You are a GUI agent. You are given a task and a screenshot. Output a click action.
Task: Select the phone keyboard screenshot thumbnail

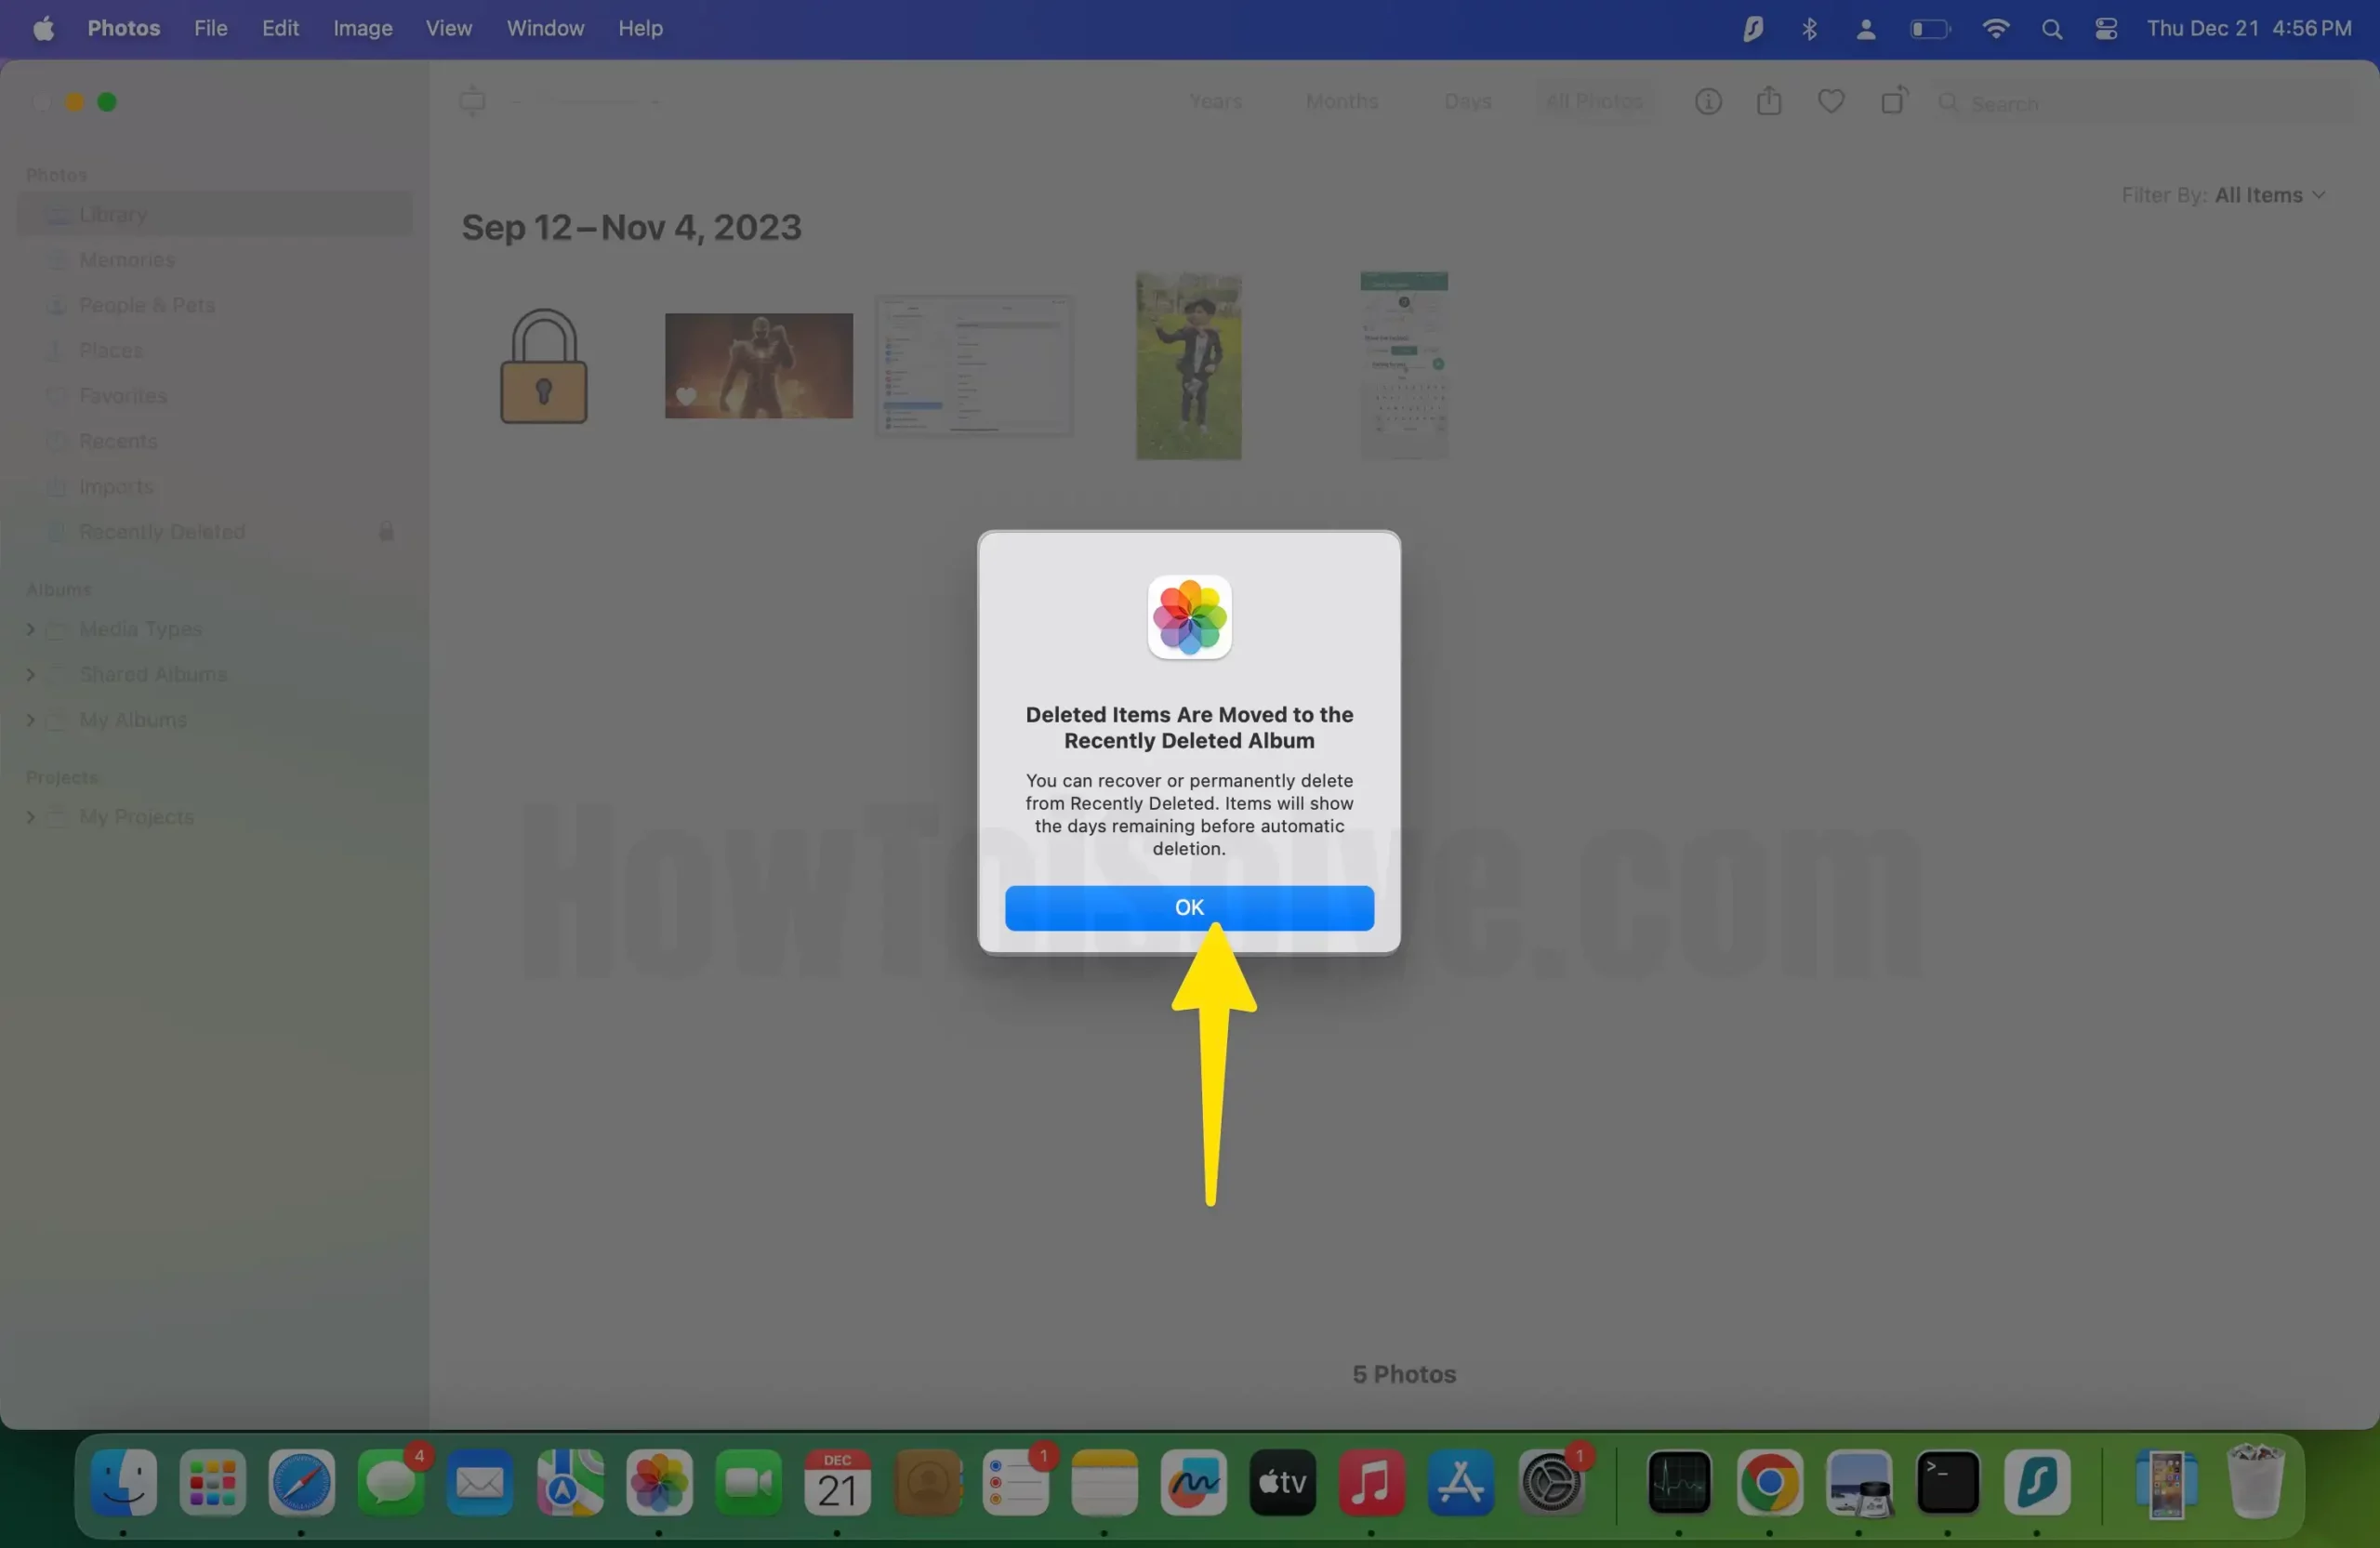pos(1404,366)
